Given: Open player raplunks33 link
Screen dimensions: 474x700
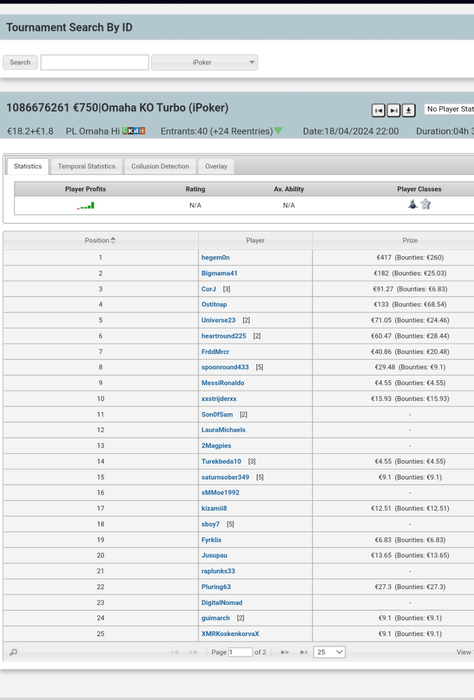Looking at the screenshot, I should [x=218, y=571].
